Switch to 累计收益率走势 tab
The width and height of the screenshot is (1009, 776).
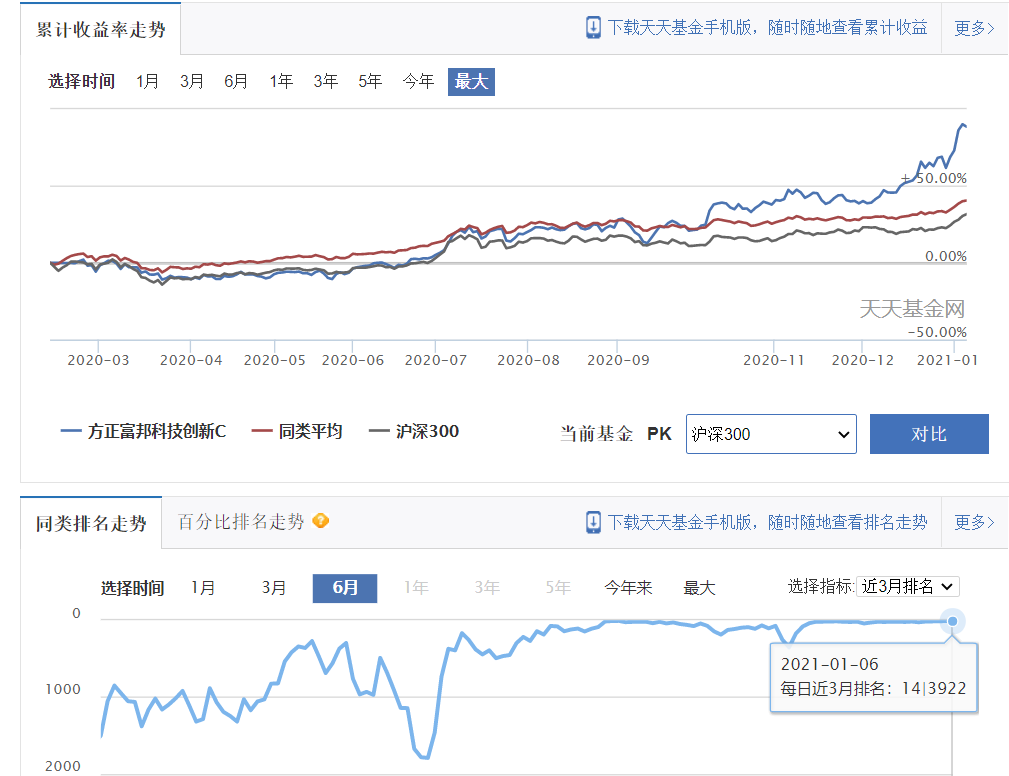[x=101, y=30]
